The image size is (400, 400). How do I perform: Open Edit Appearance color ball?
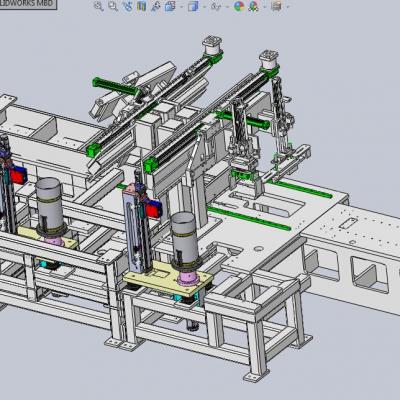click(x=239, y=6)
